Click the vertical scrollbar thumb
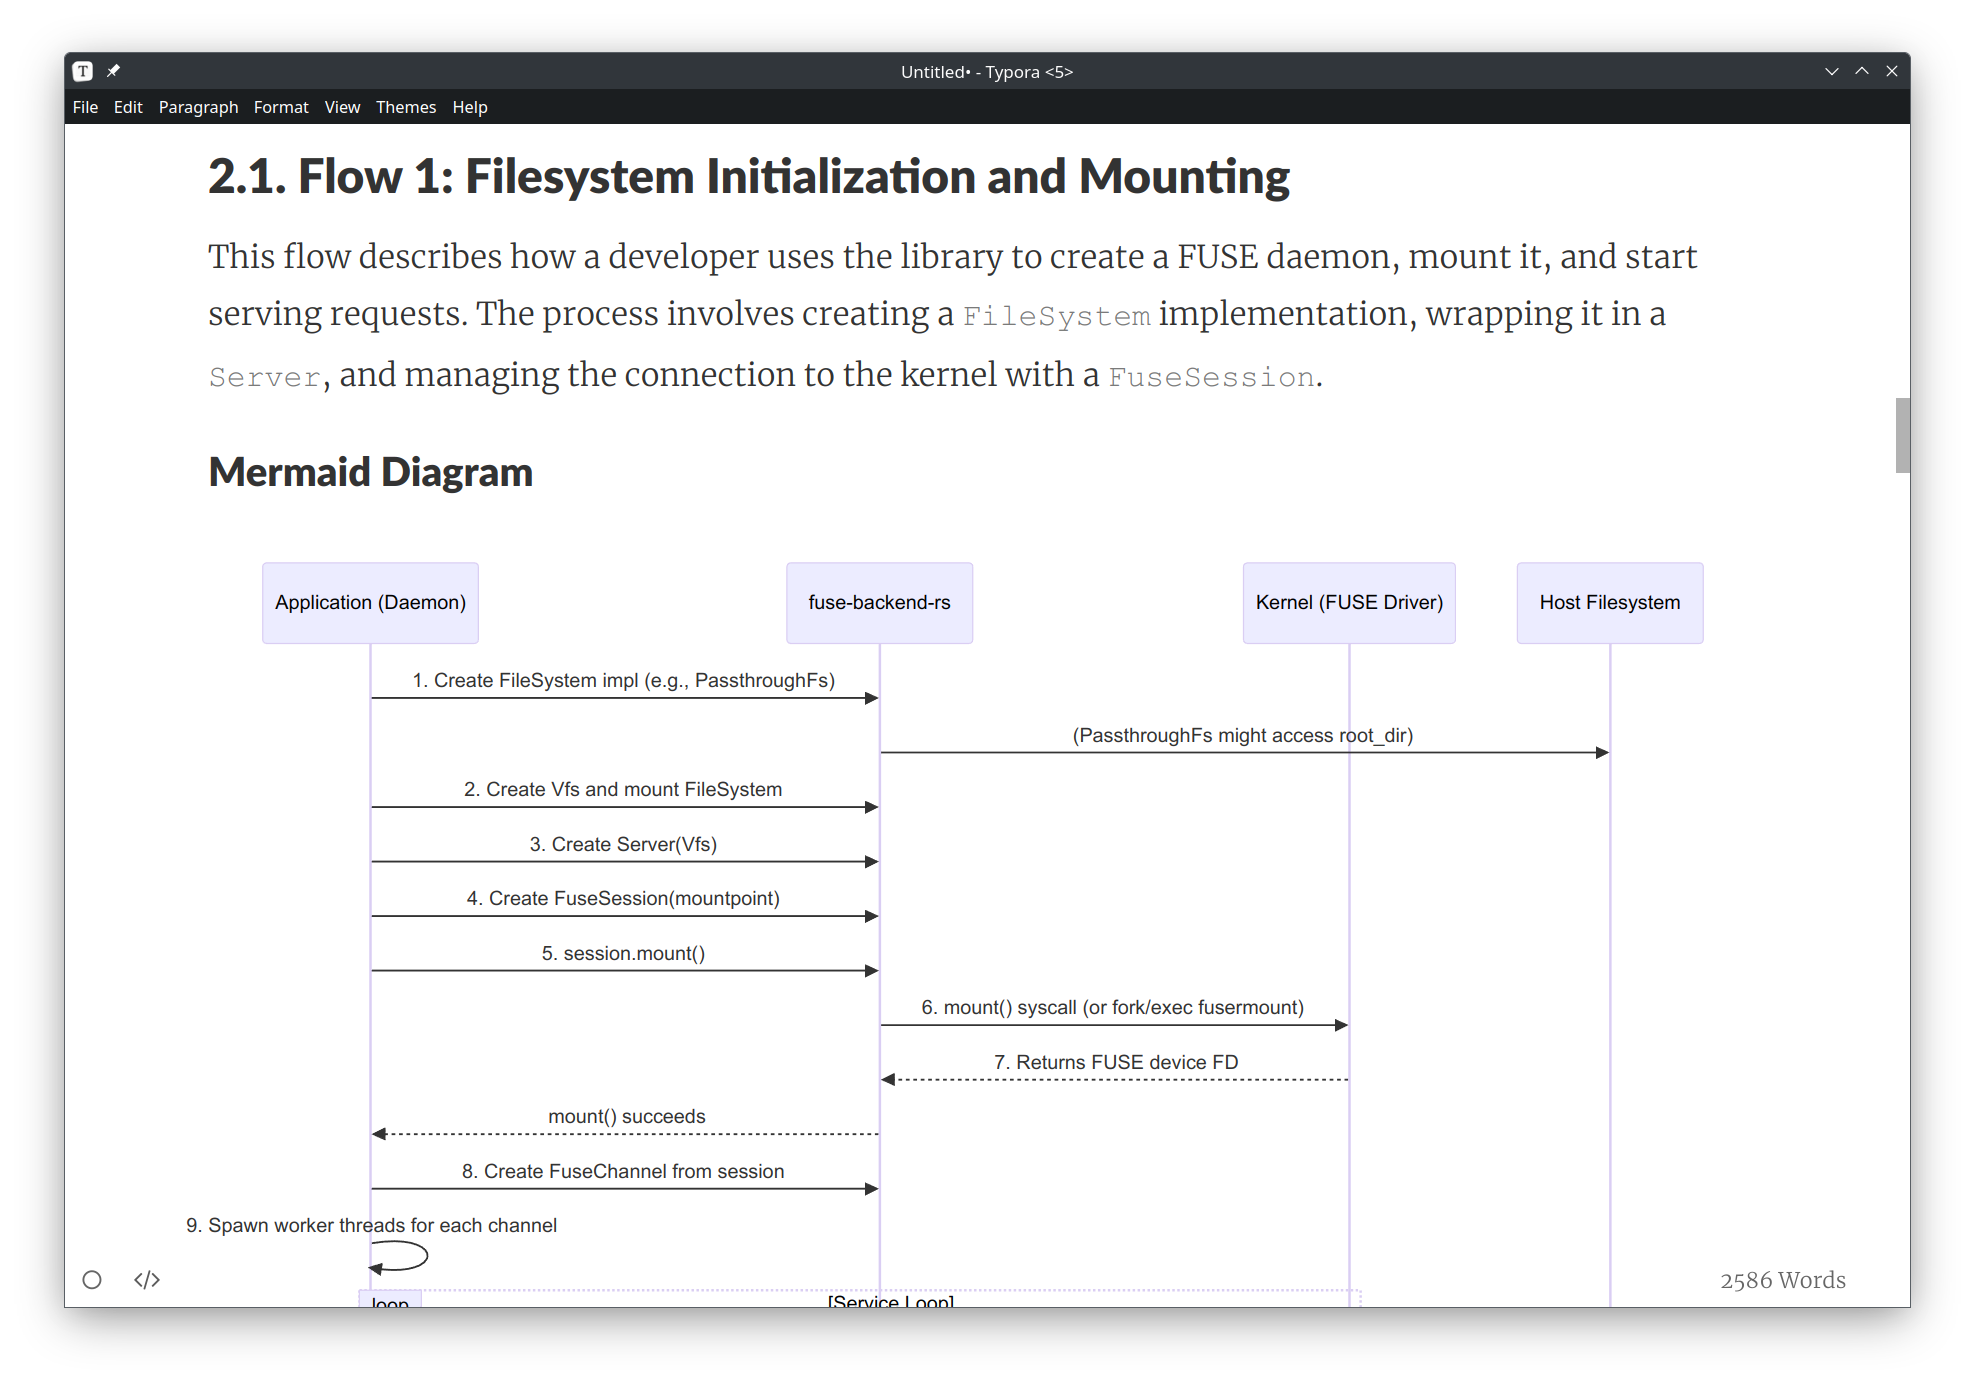1975x1384 pixels. (x=1902, y=435)
